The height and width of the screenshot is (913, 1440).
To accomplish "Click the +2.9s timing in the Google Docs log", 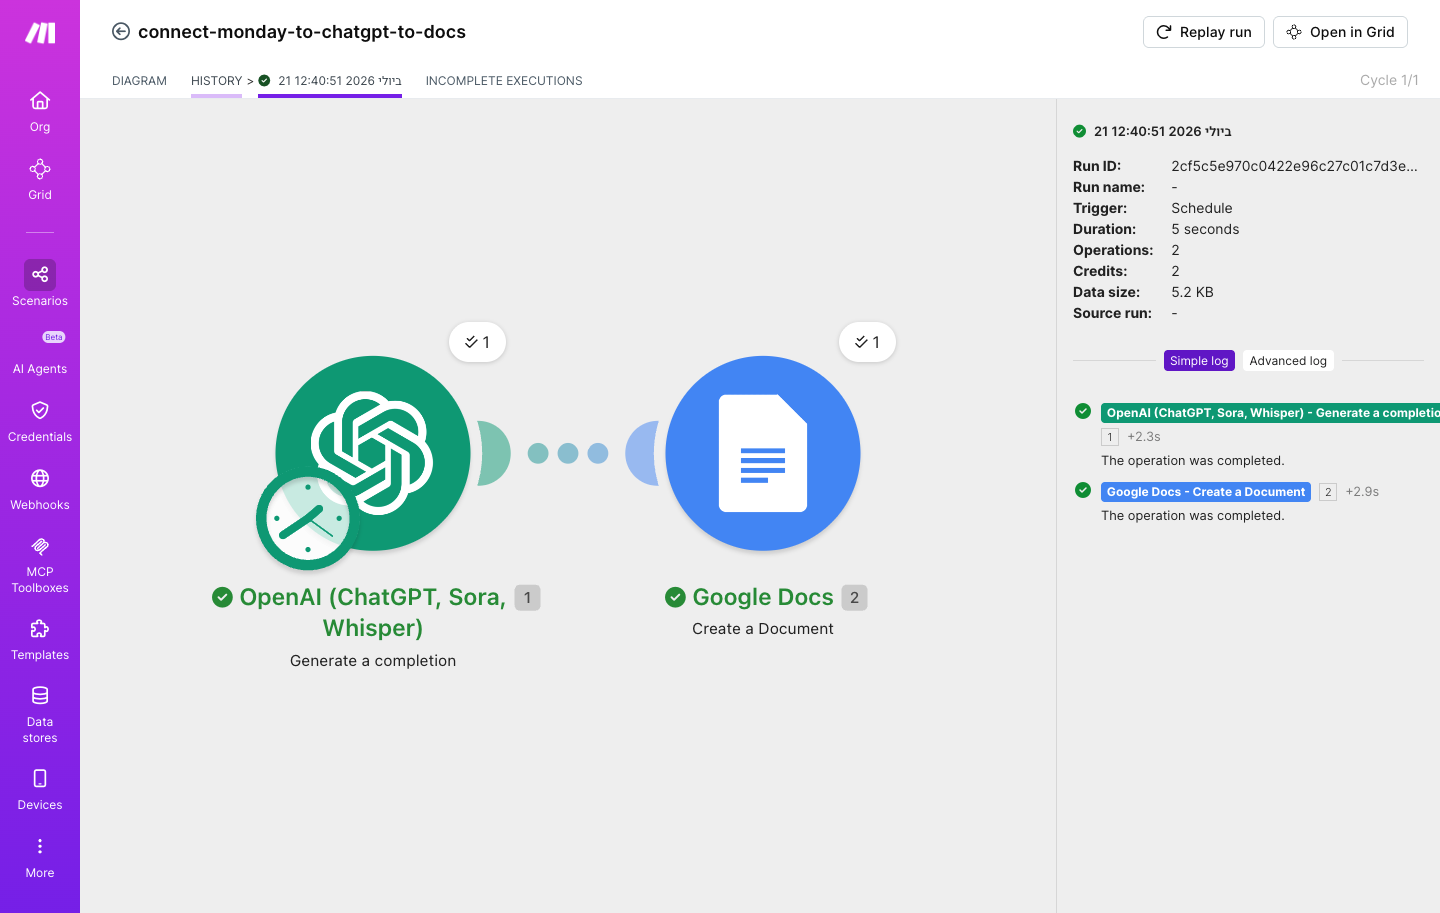I will [1362, 492].
